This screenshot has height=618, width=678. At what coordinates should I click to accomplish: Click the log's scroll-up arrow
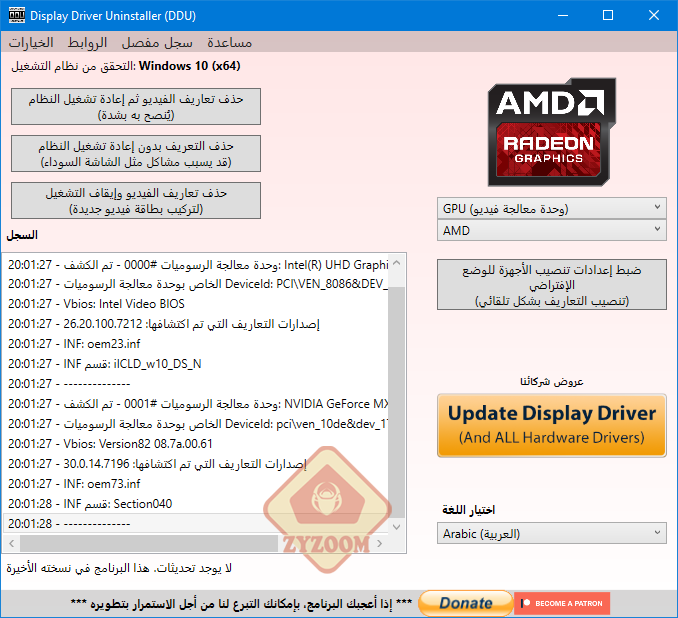pos(397,263)
